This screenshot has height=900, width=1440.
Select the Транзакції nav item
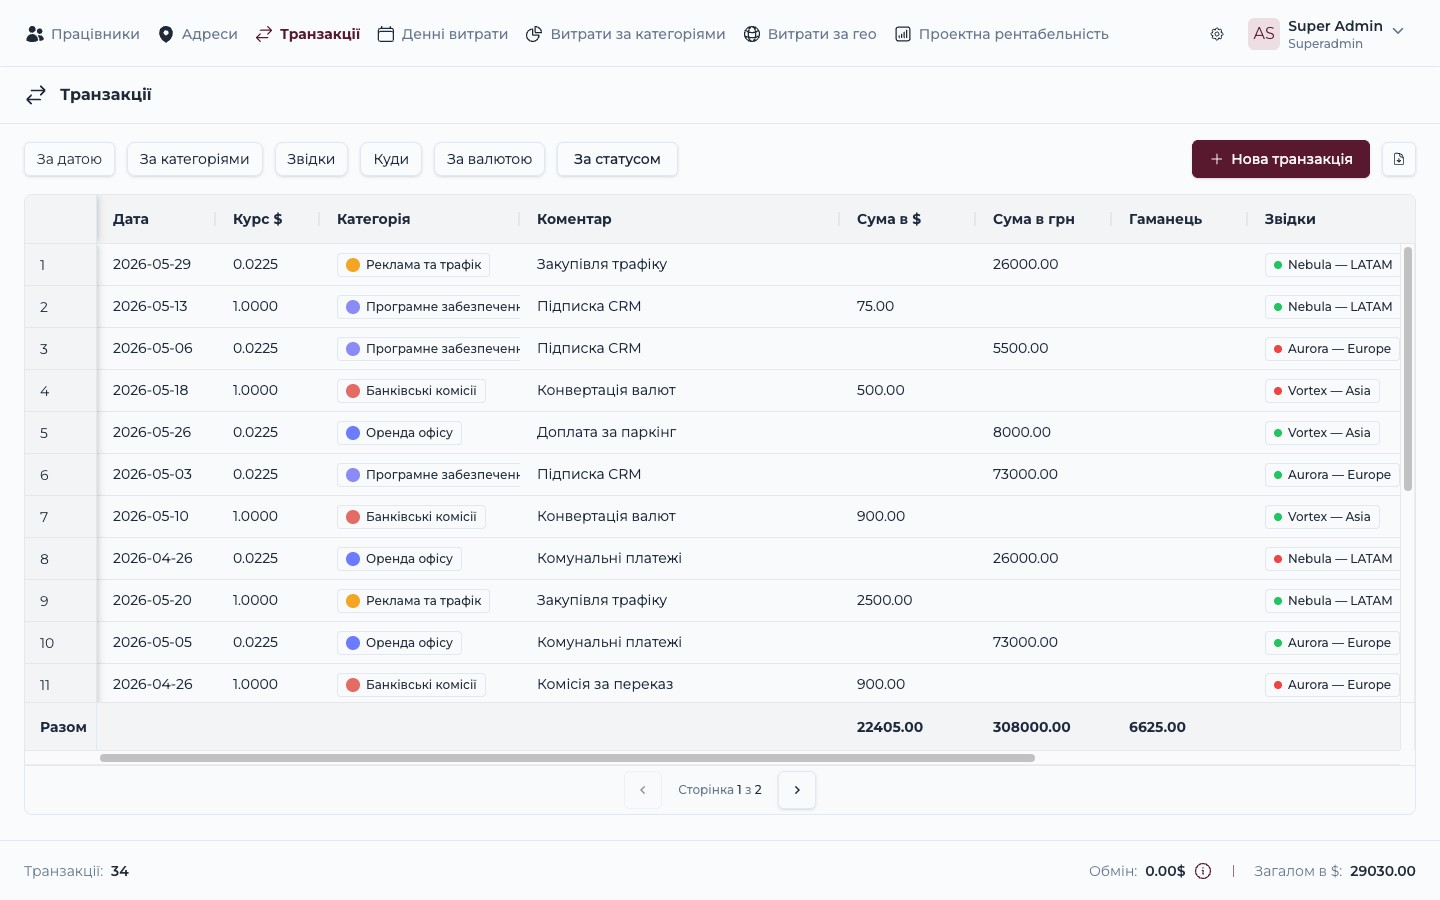point(308,34)
